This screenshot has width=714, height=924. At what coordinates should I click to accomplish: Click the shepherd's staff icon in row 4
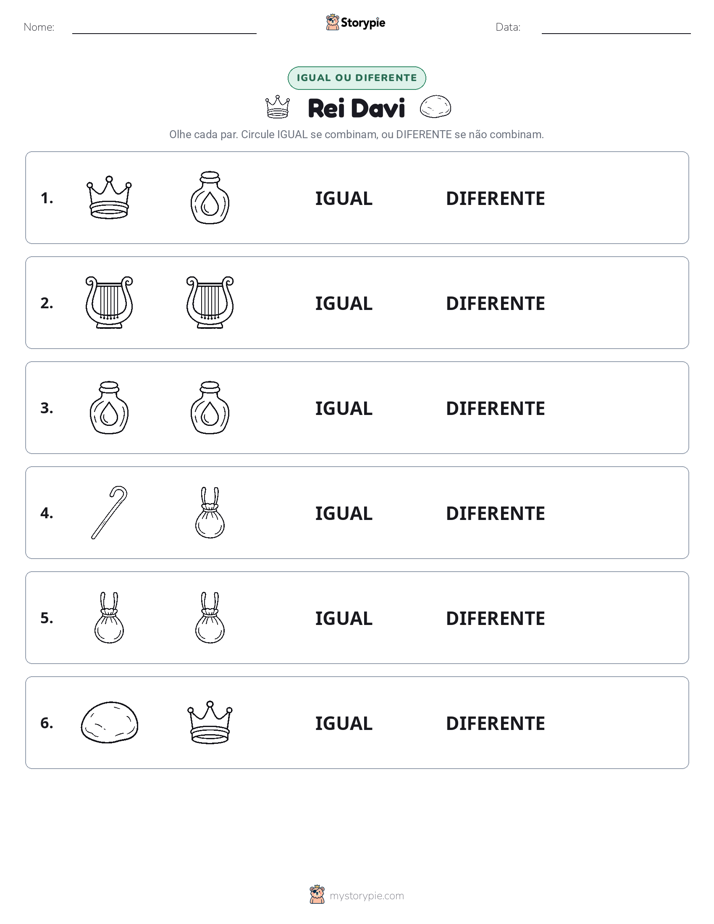(x=109, y=513)
